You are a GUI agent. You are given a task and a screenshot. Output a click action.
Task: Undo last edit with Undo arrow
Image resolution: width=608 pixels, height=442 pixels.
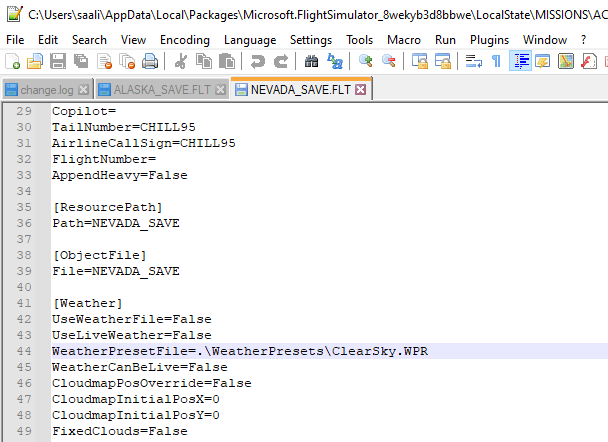(x=257, y=61)
